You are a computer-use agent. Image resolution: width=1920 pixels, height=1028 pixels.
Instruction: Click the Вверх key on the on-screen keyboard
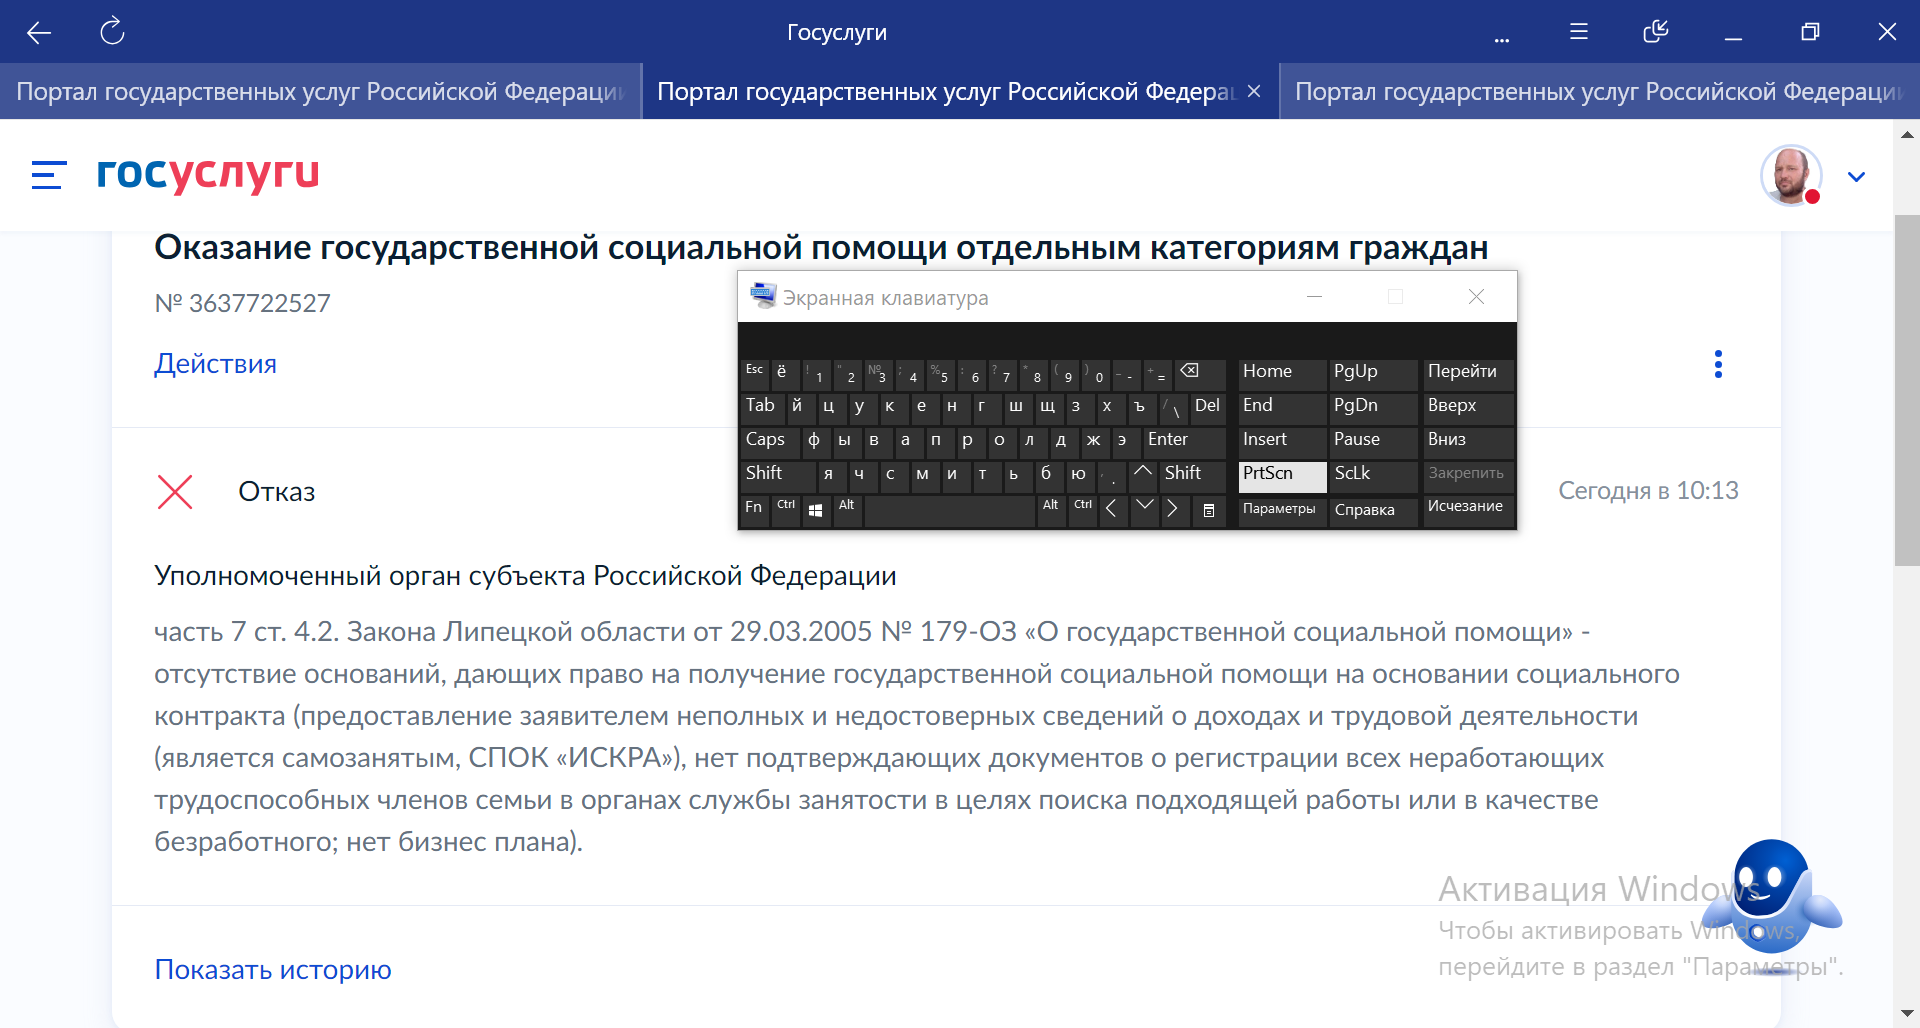(x=1468, y=408)
